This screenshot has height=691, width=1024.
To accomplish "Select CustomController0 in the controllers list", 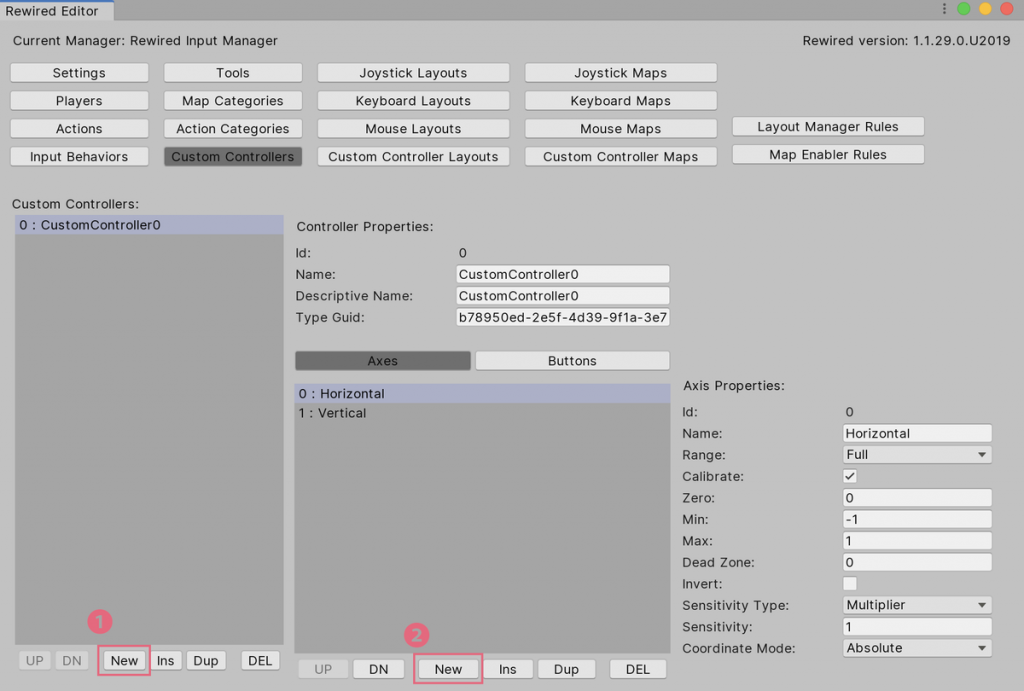I will 150,225.
